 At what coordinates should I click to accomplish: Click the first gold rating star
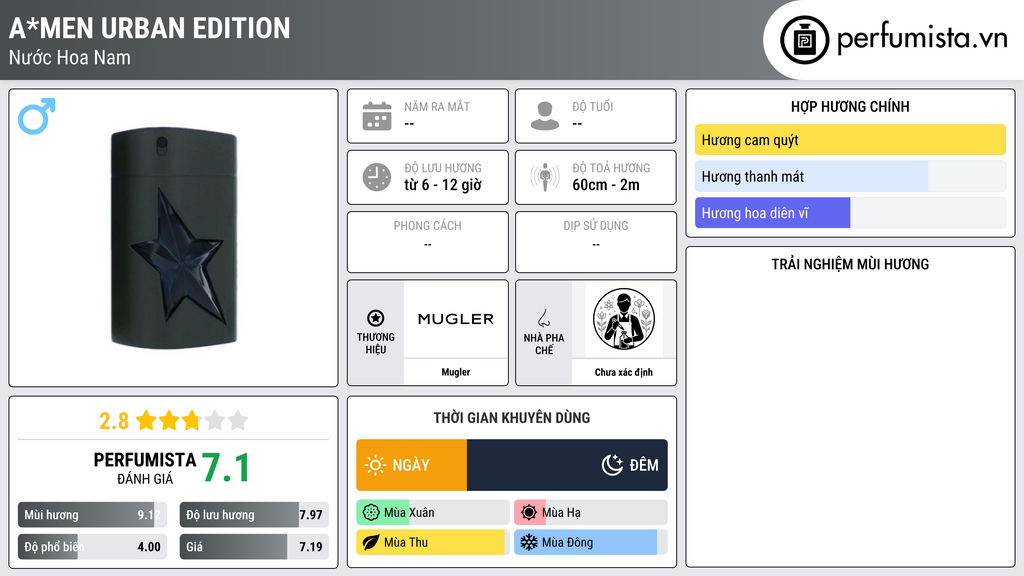pyautogui.click(x=146, y=420)
